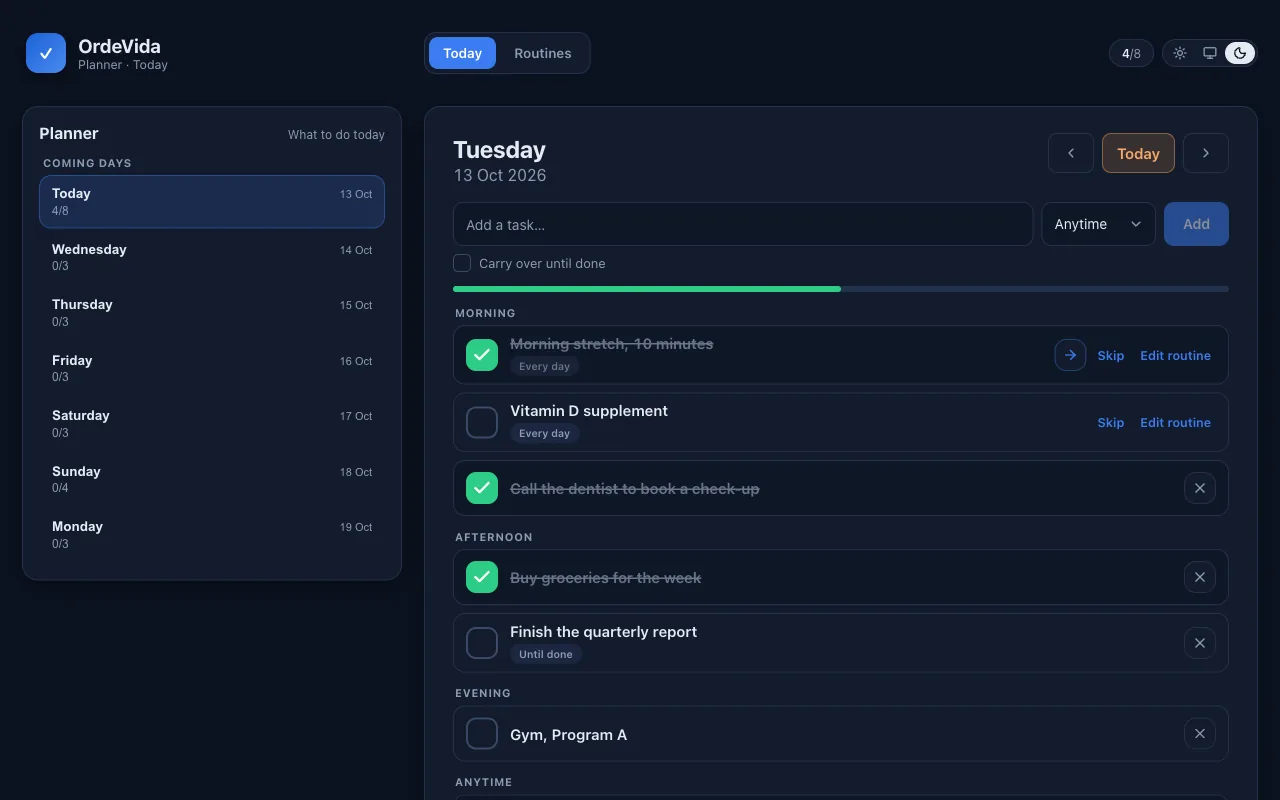Remove Gym, Program A task

click(1200, 734)
